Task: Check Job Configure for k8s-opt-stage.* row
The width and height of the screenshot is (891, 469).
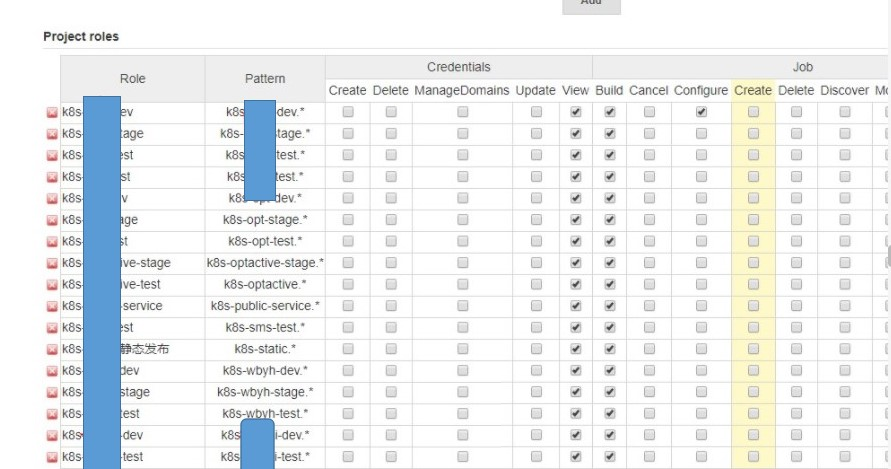Action: [x=701, y=219]
